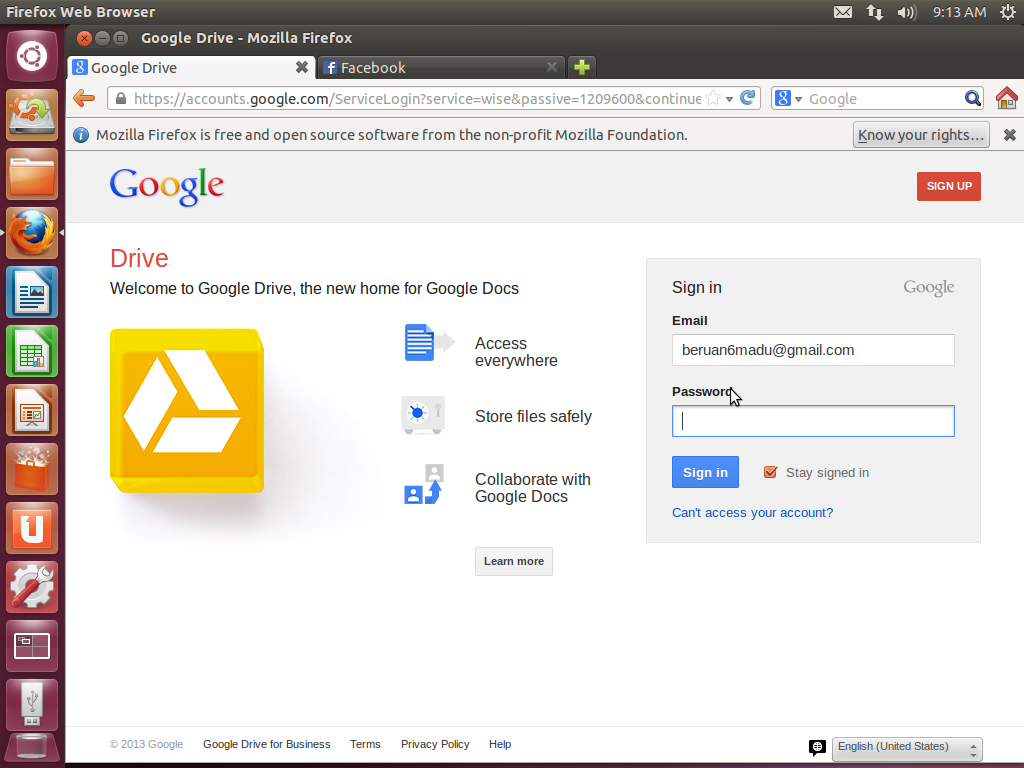Image resolution: width=1024 pixels, height=768 pixels.
Task: Click the browser back arrow button
Action: (84, 99)
